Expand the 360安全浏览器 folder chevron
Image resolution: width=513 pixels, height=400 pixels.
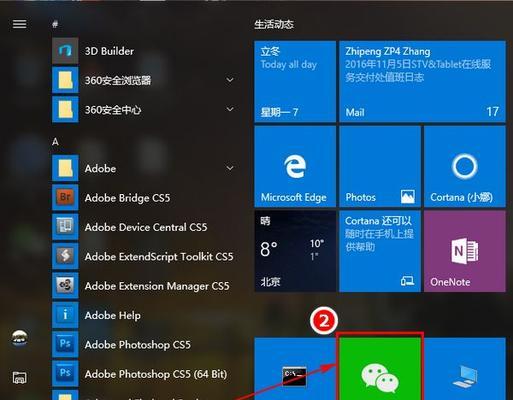point(230,80)
